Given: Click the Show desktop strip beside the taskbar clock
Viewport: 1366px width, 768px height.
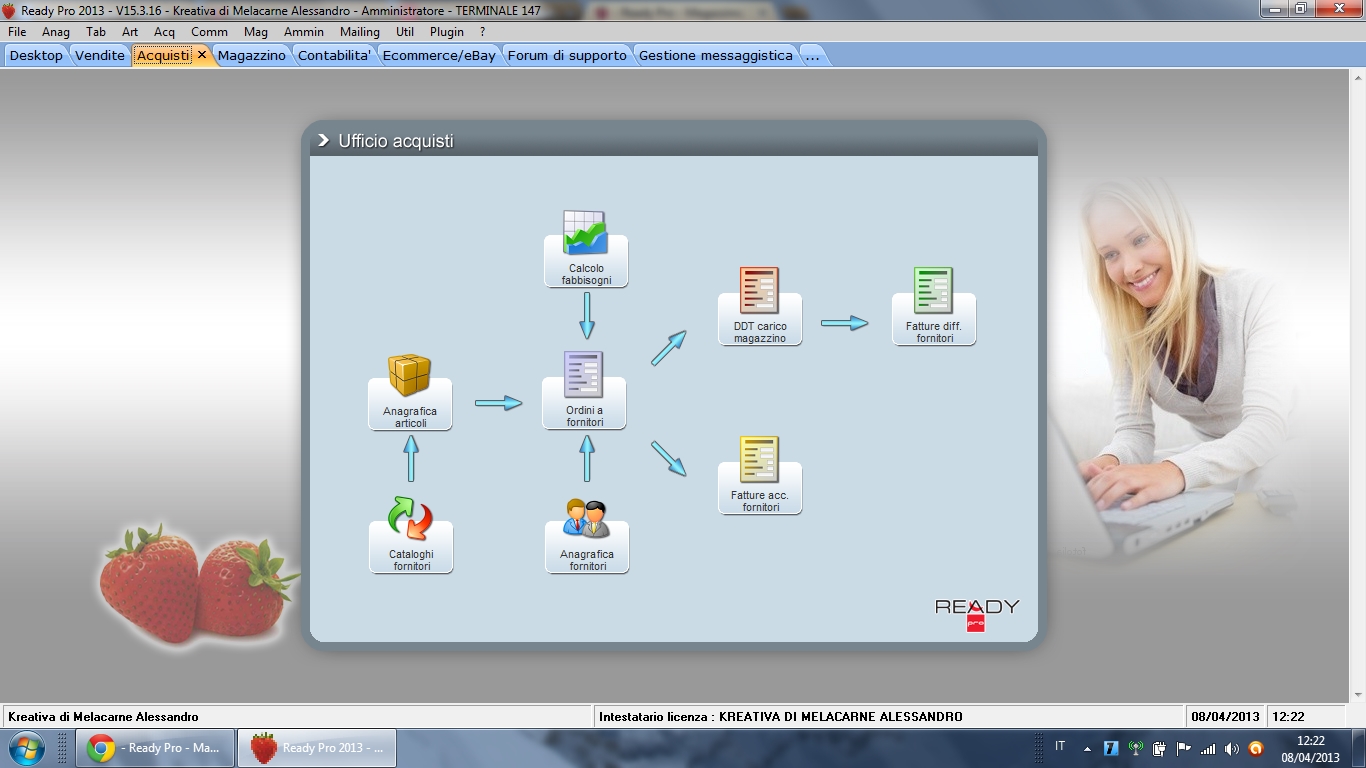Looking at the screenshot, I should coord(1358,748).
